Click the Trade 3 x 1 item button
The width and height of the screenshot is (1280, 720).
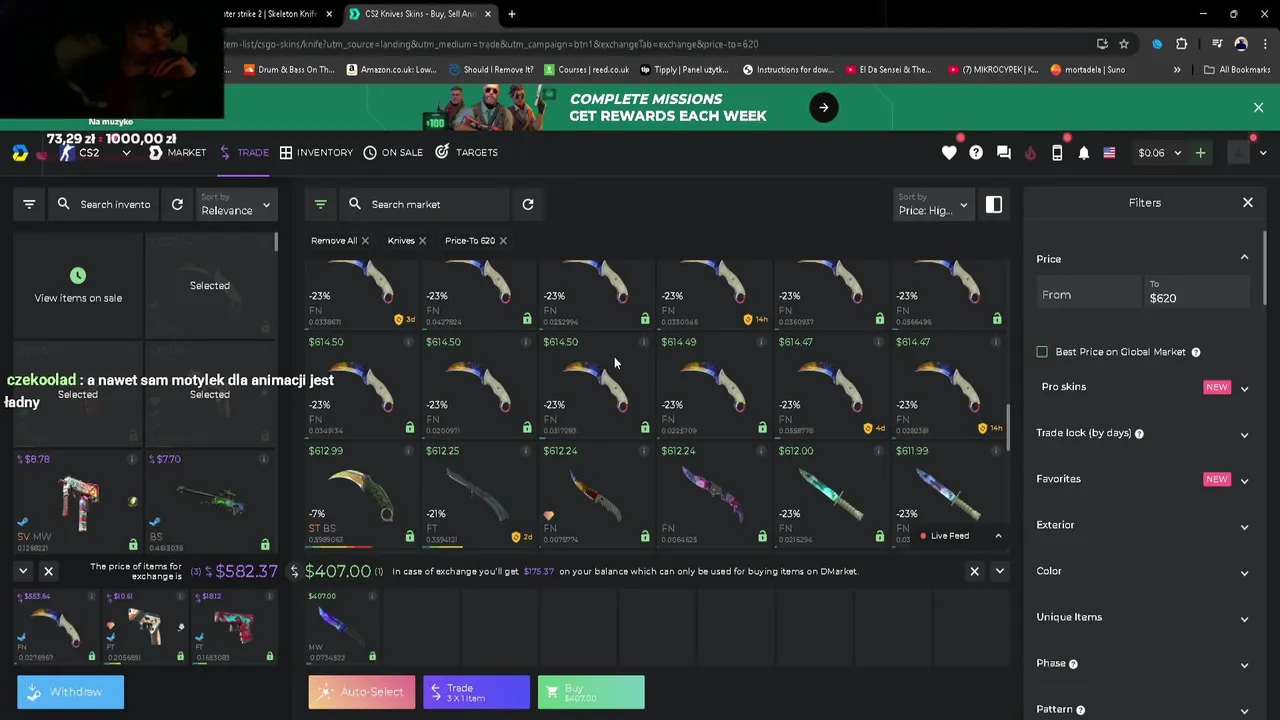(x=476, y=692)
